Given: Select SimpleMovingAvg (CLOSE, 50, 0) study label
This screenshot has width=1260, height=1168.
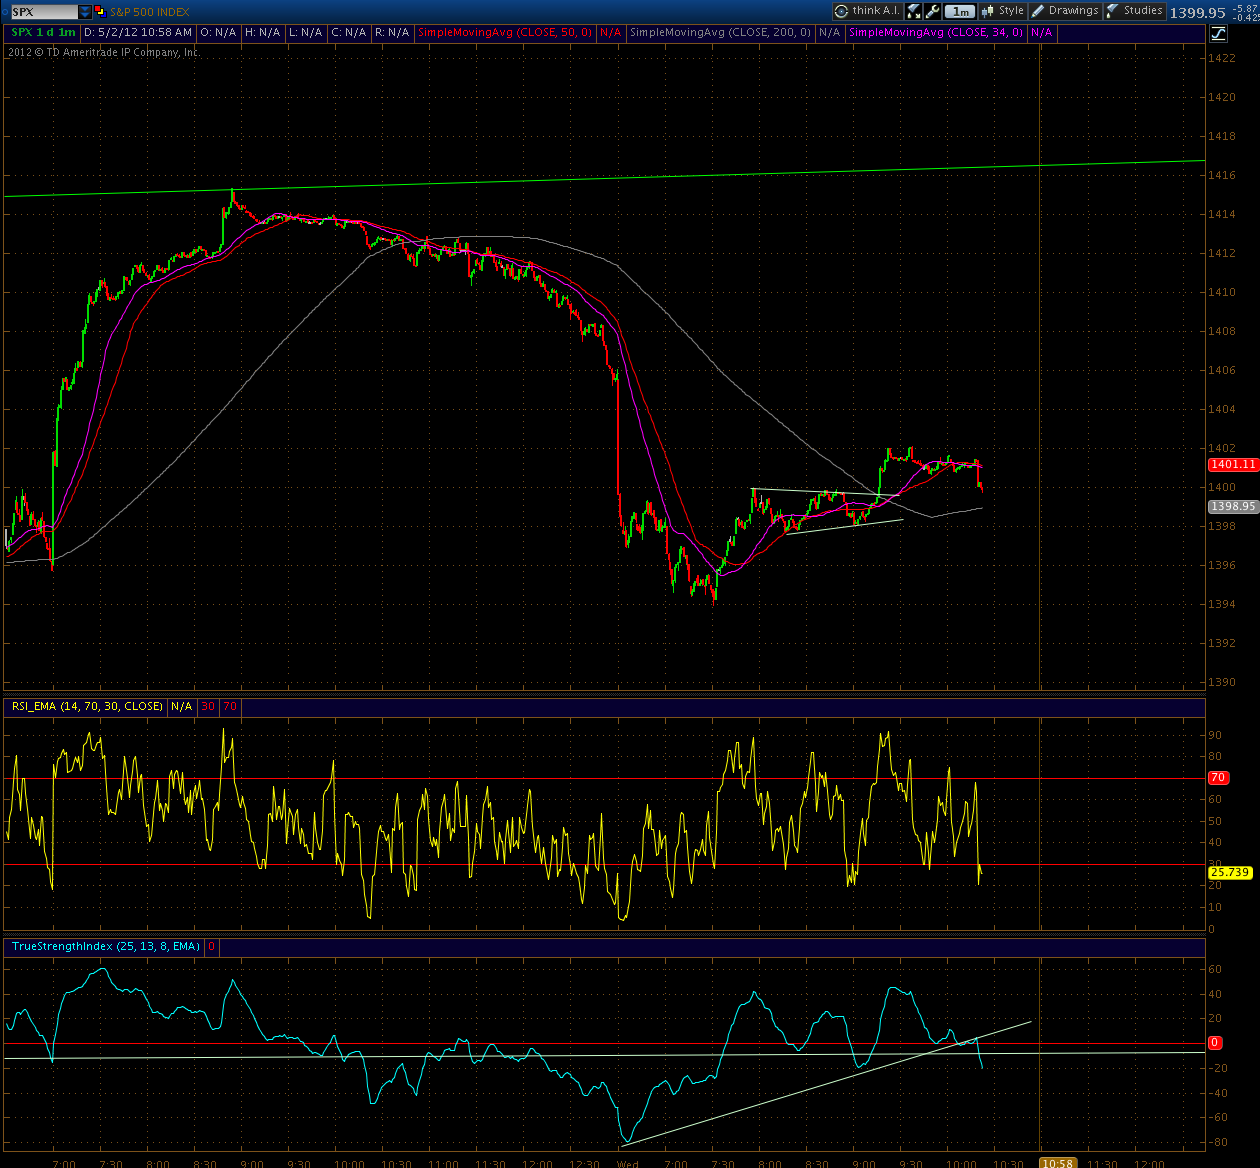Looking at the screenshot, I should 505,33.
